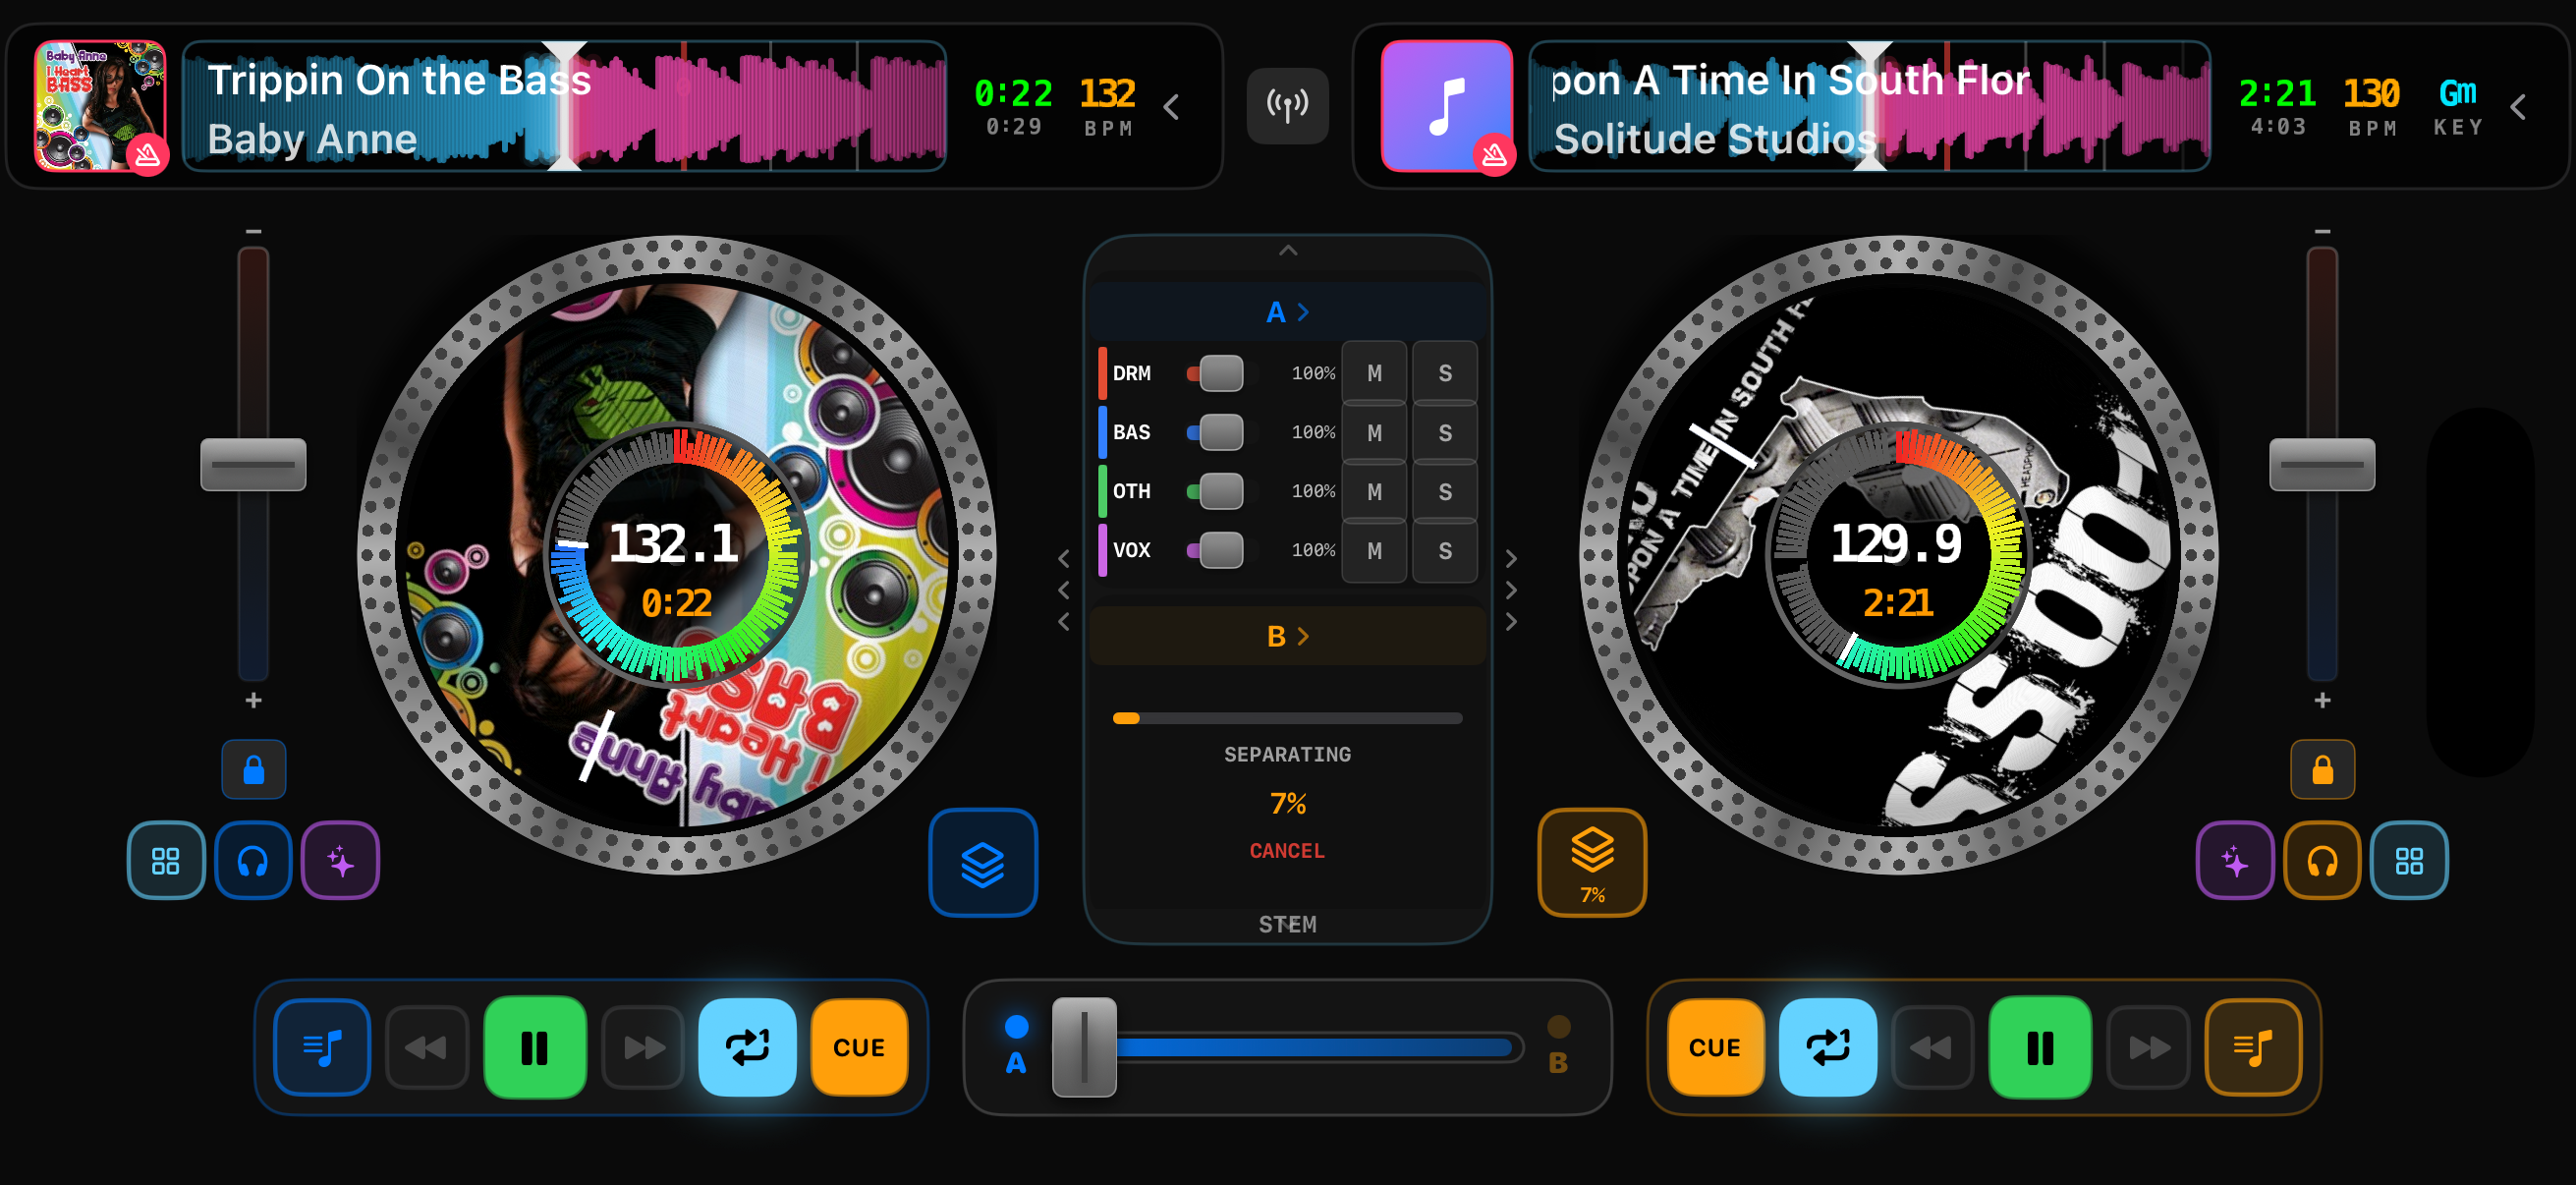Hit deck A CUE button
2576x1185 pixels.
click(x=859, y=1047)
